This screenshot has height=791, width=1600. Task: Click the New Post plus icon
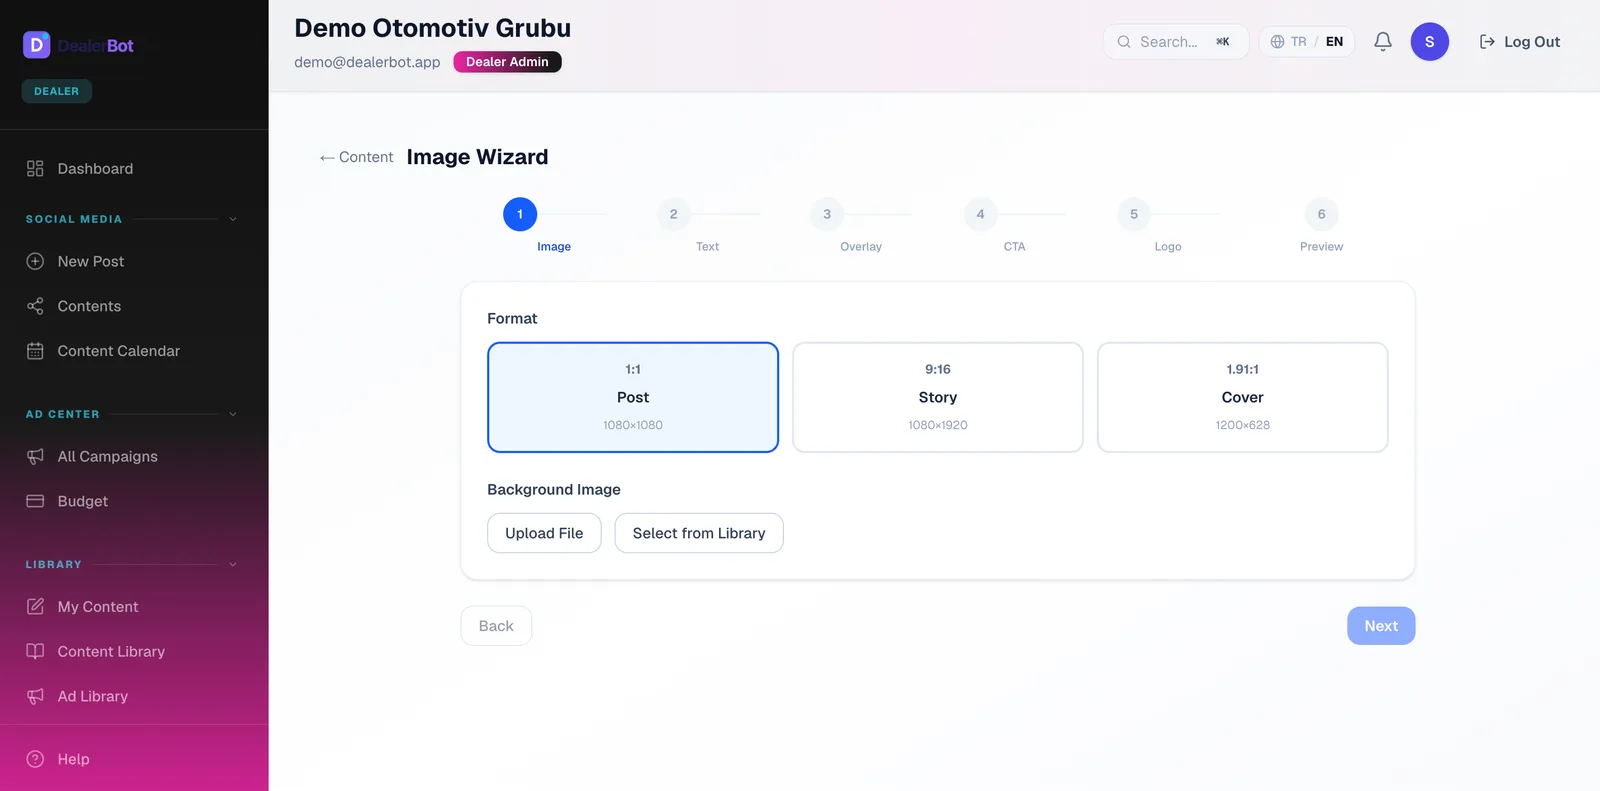click(x=35, y=261)
